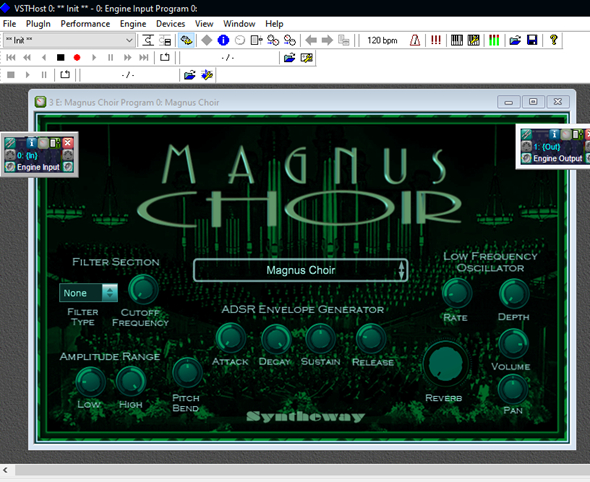Click the clock-like round toolbar icon
590x482 pixels.
pos(240,40)
